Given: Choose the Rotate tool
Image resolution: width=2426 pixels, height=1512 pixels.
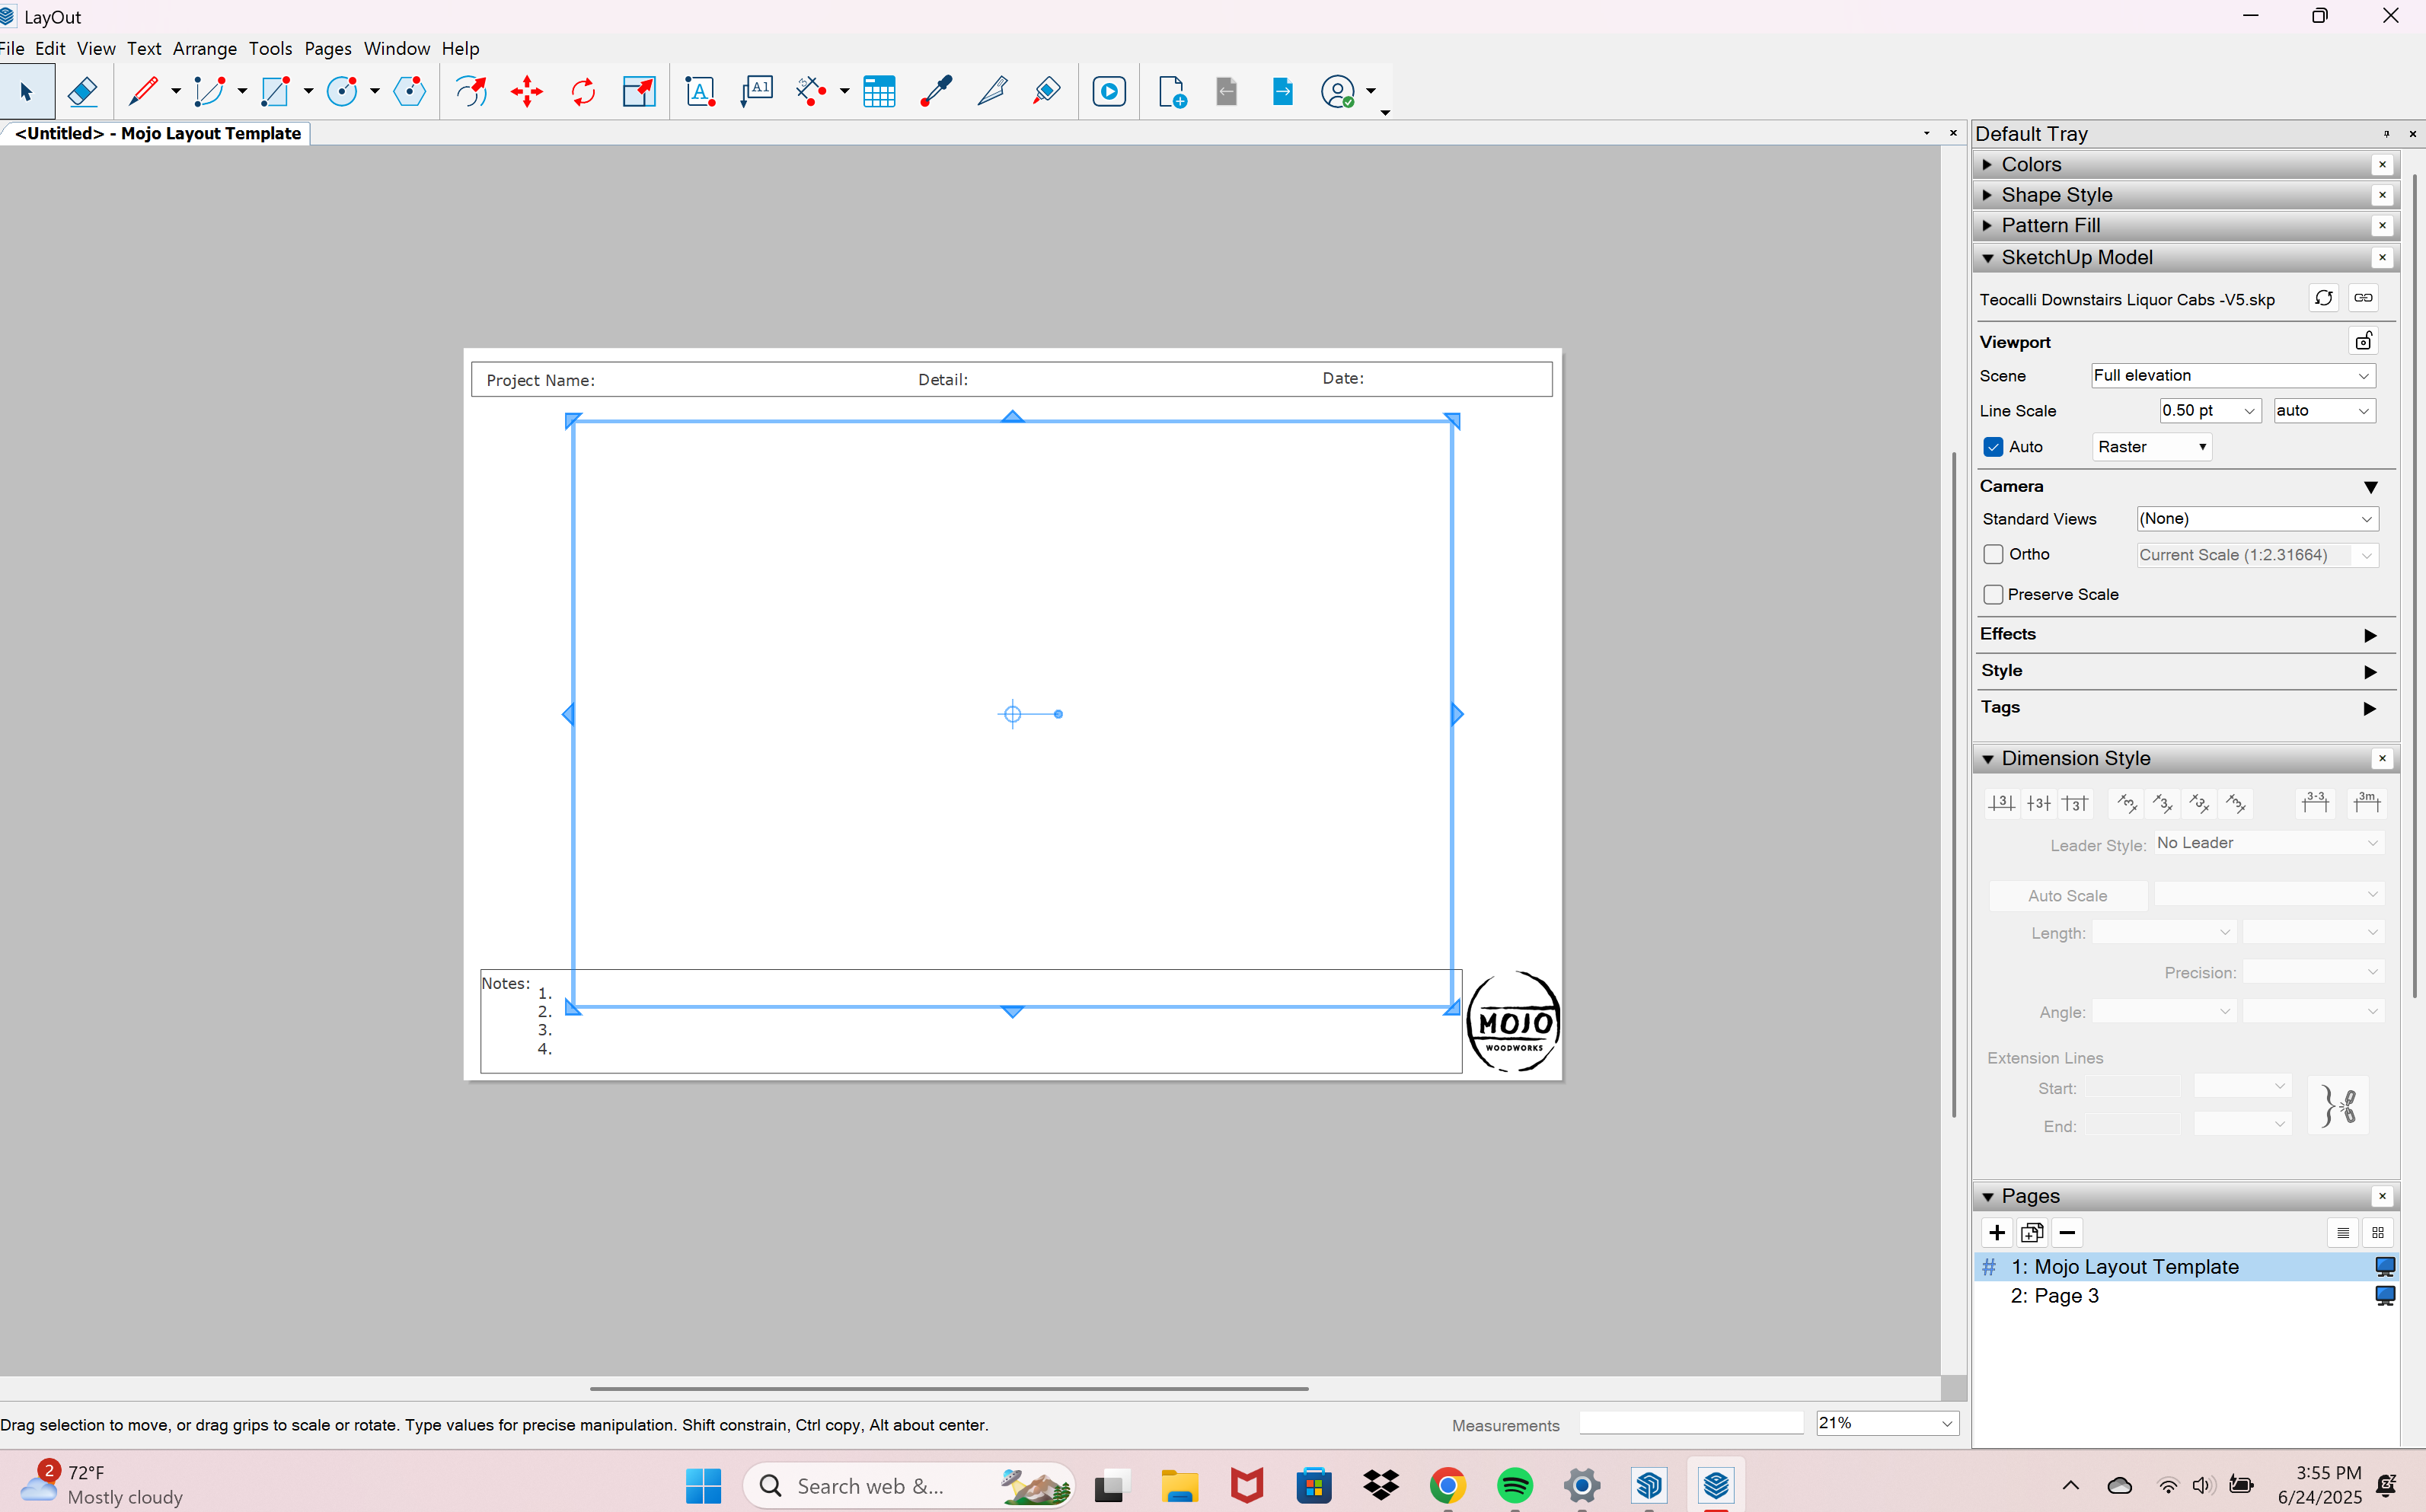Looking at the screenshot, I should point(583,92).
